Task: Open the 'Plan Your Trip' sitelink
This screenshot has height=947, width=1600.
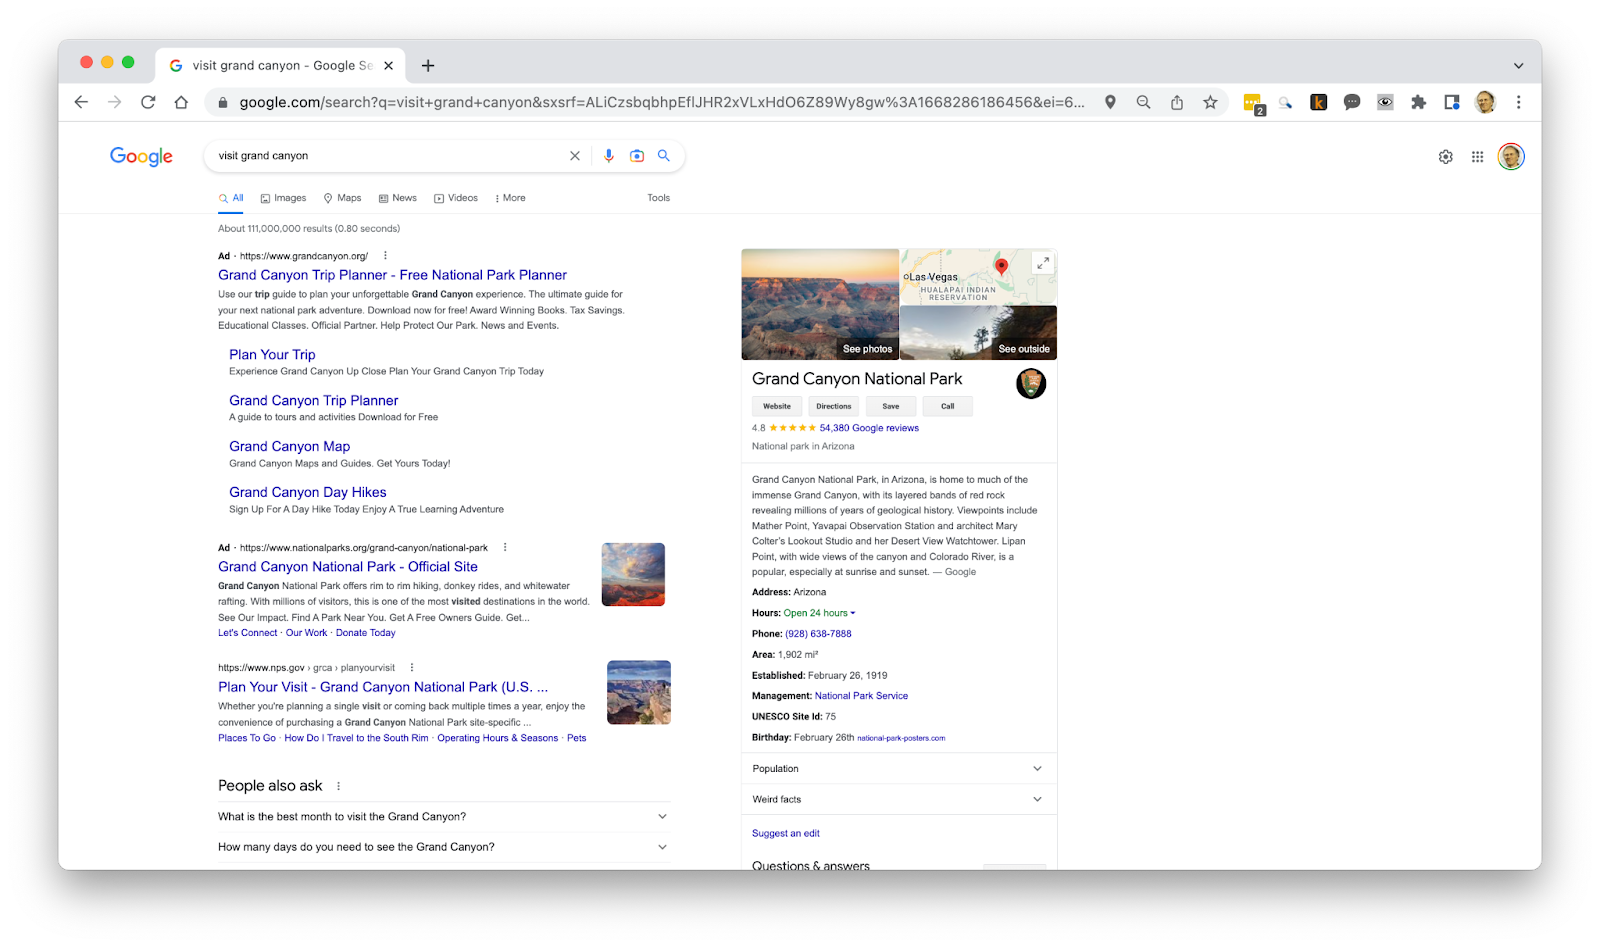Action: click(272, 355)
